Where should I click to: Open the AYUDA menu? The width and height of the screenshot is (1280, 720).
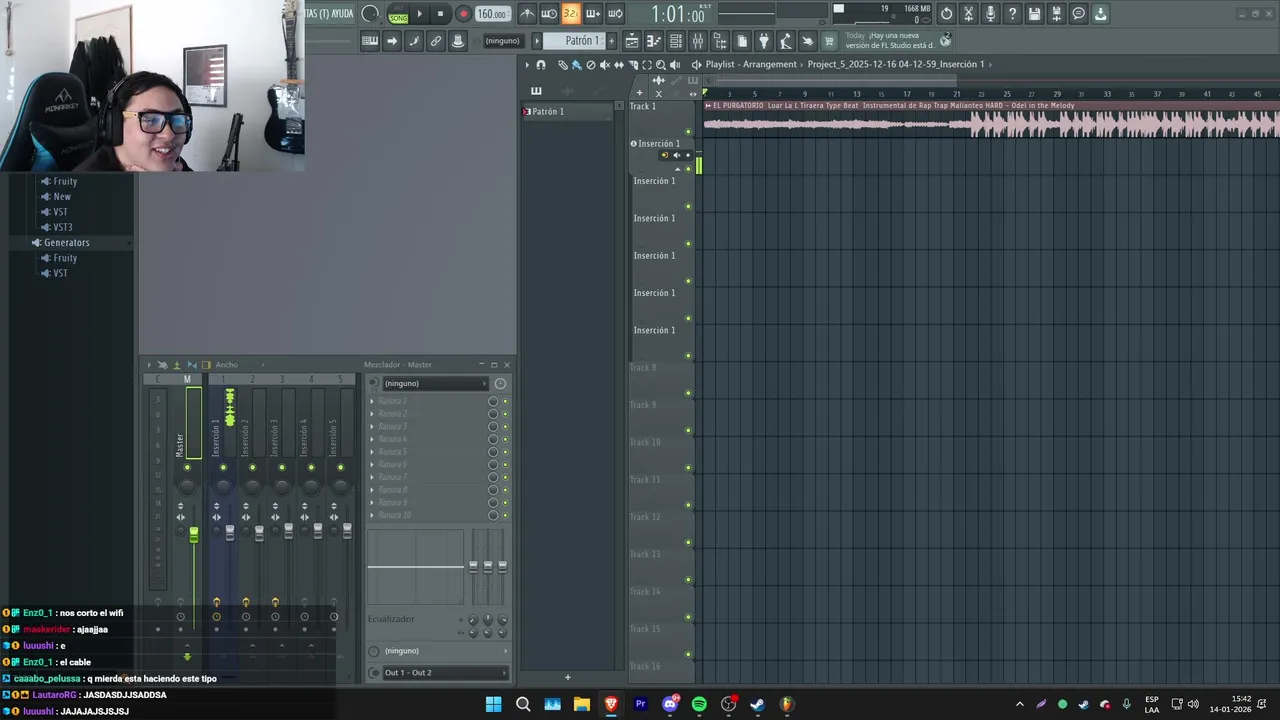(341, 14)
